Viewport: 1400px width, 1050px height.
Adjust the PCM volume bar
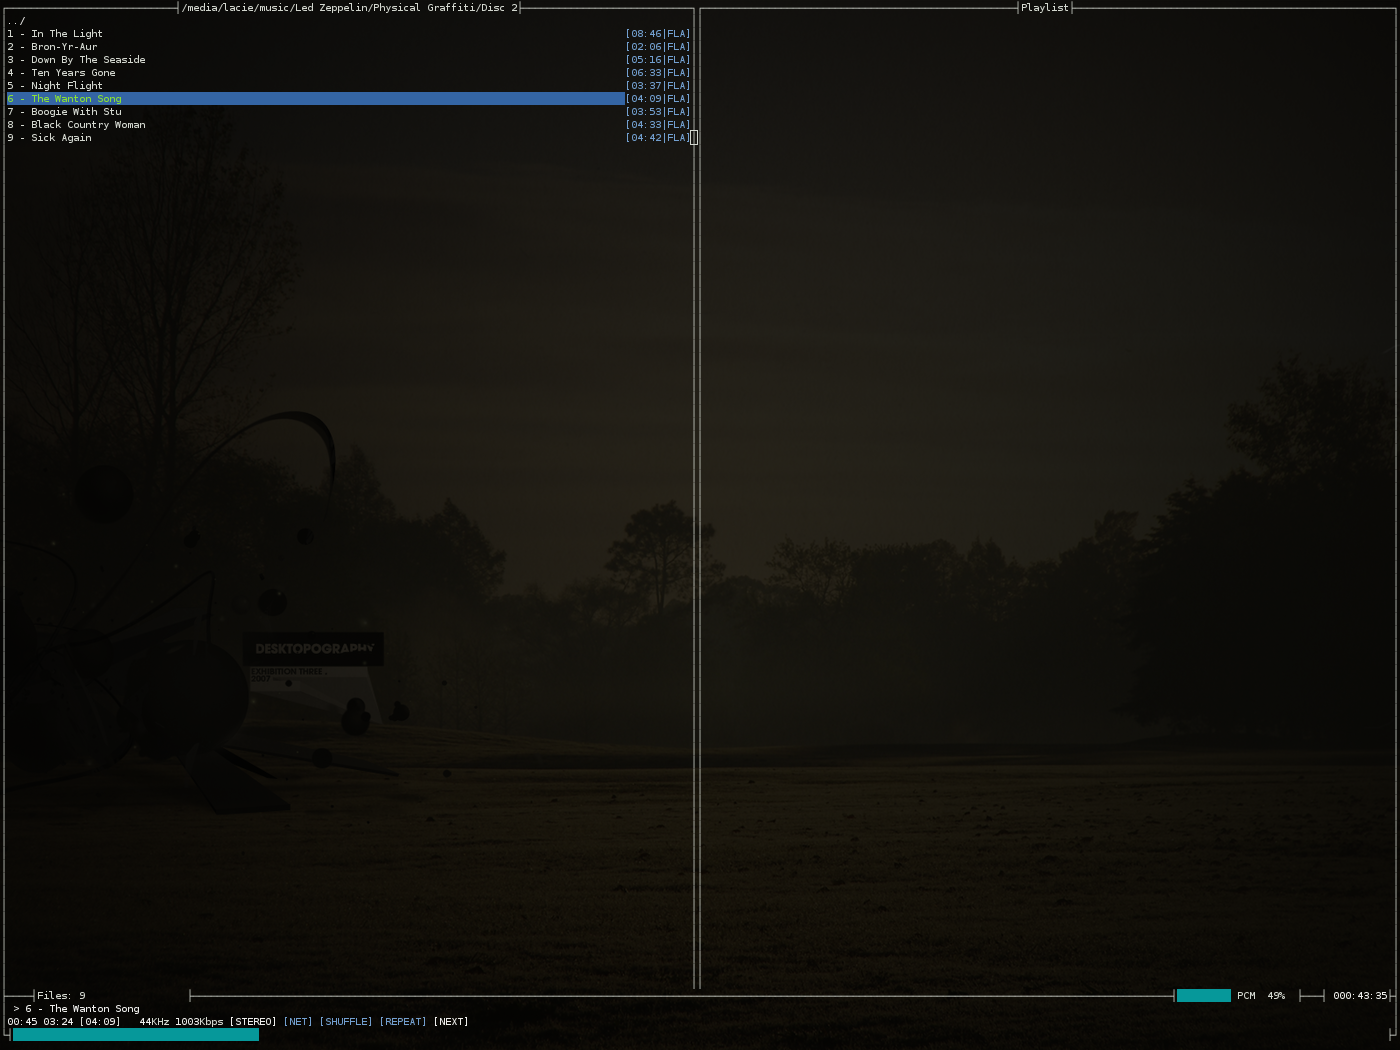pos(1204,996)
